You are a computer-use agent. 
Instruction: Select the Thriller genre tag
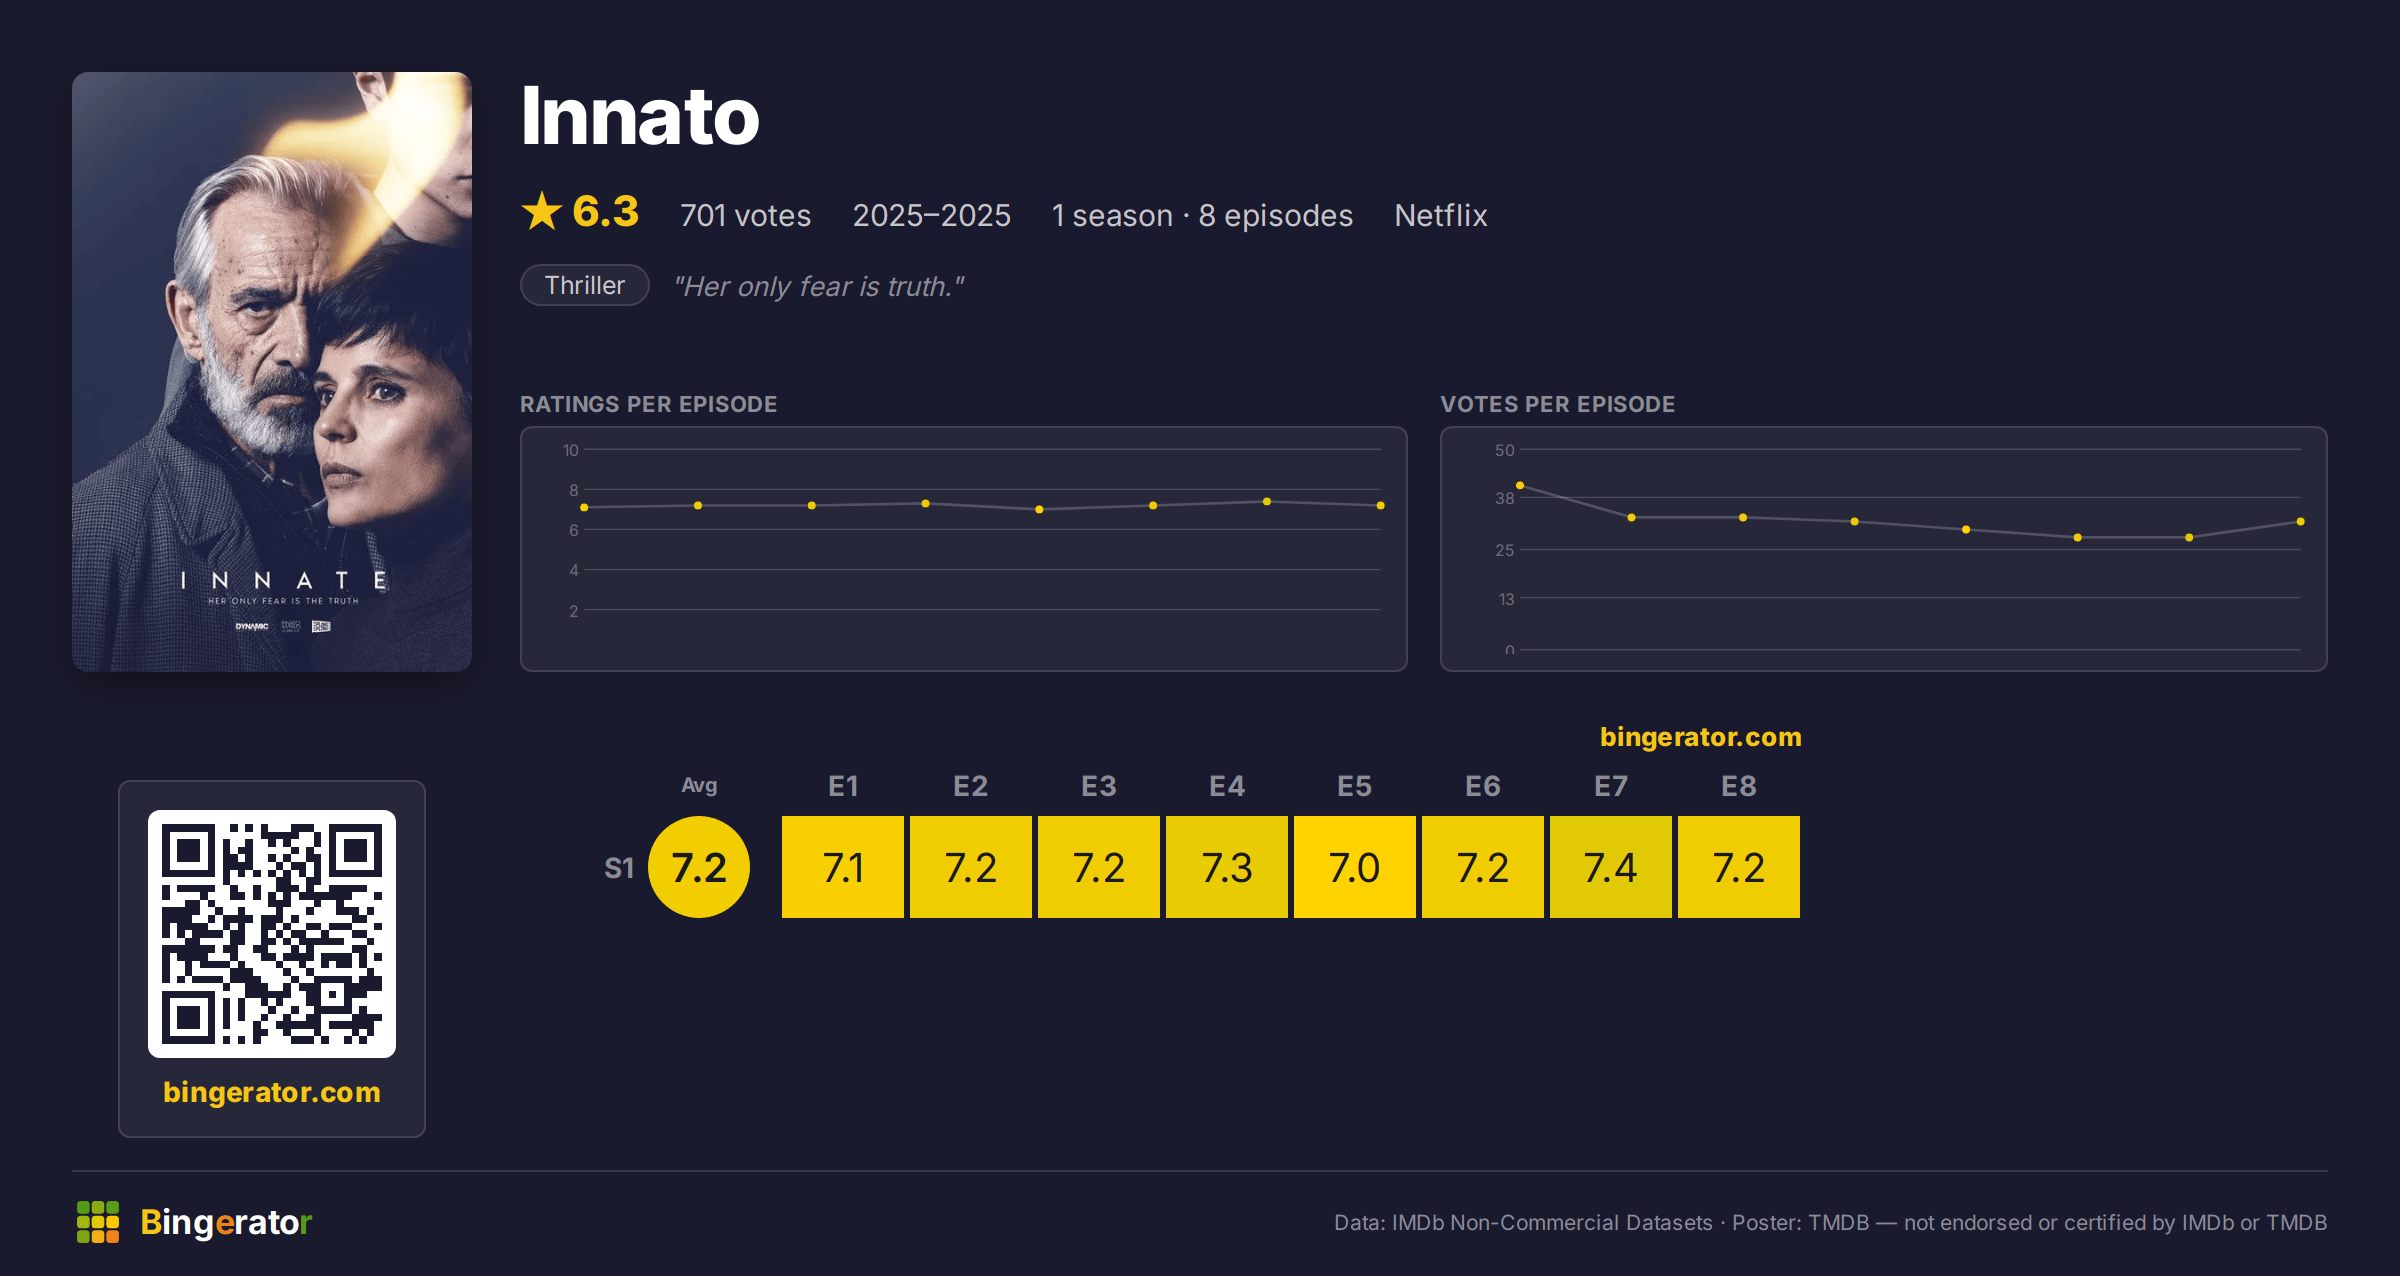(x=585, y=286)
